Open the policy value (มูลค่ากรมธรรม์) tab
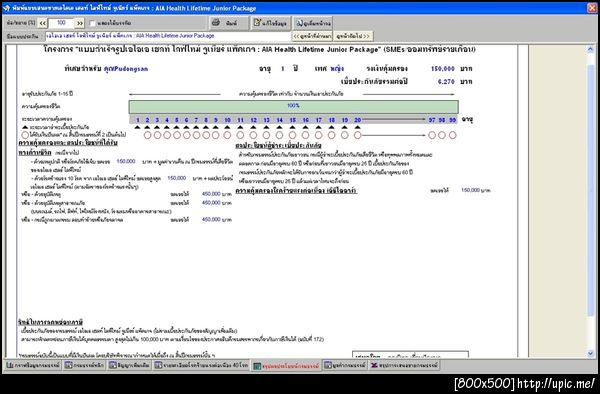This screenshot has width=600, height=394. point(345,365)
